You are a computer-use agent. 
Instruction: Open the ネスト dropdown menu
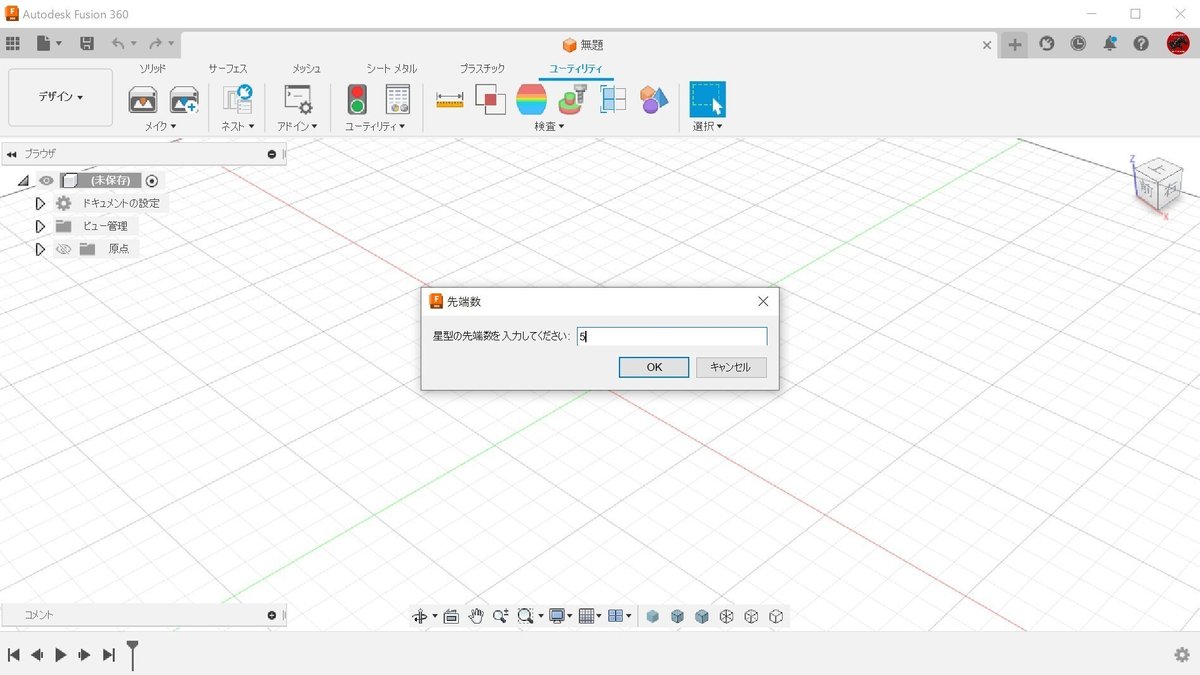coord(238,127)
